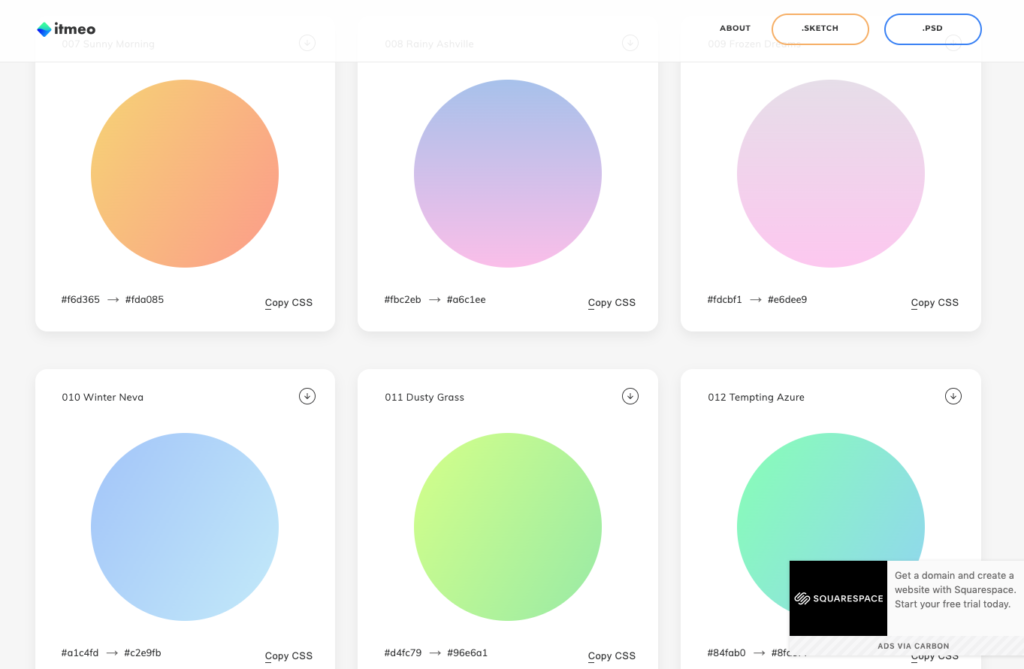Screen dimensions: 1024x669
Task: Download the Dusty Grass gradient
Action: [630, 396]
